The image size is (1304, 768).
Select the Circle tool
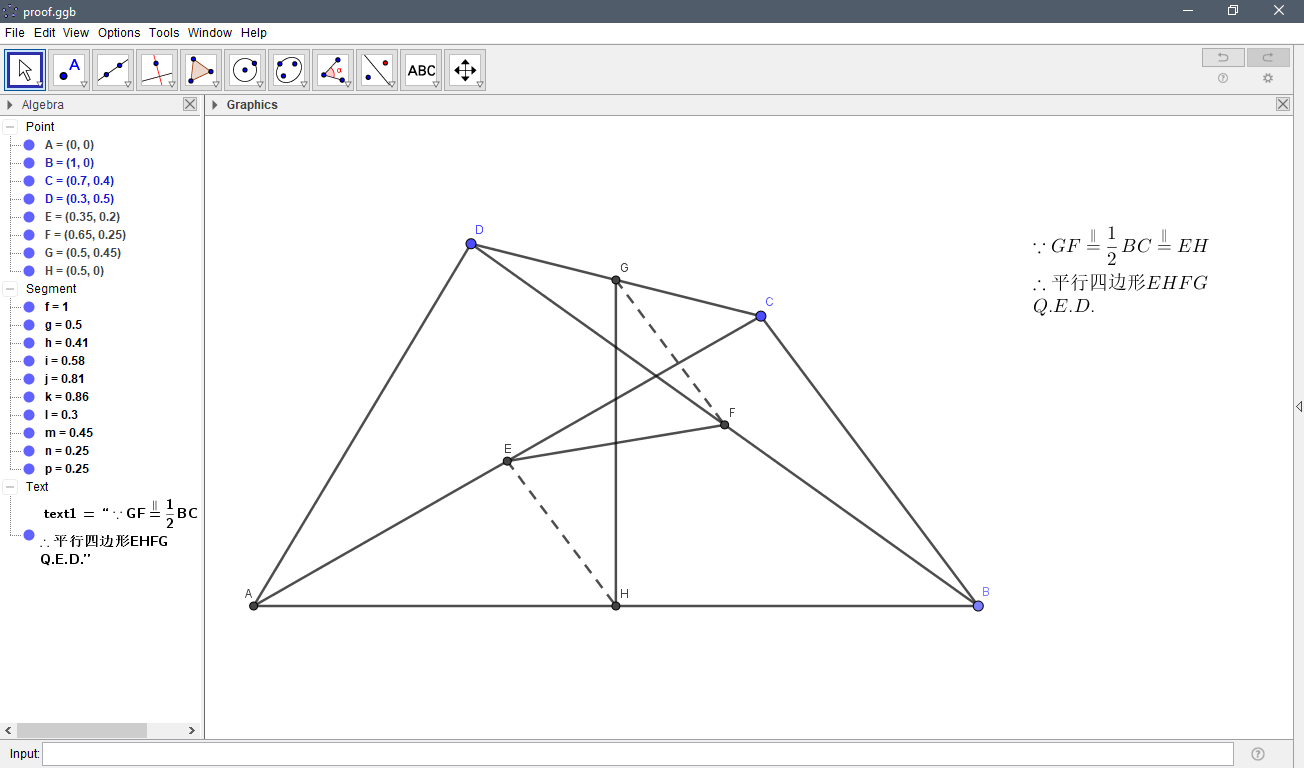245,69
